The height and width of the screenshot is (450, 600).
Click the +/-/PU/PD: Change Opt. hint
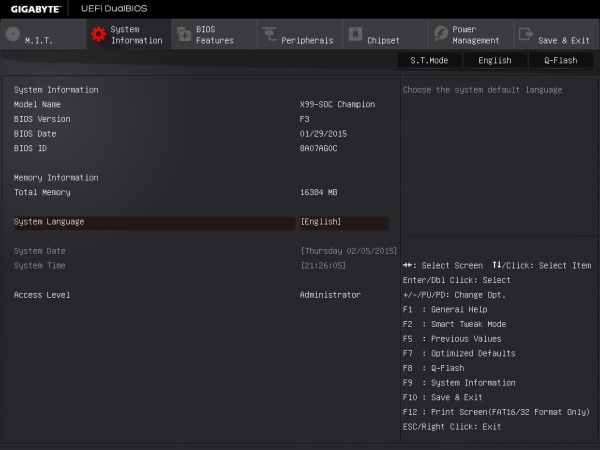(x=454, y=295)
